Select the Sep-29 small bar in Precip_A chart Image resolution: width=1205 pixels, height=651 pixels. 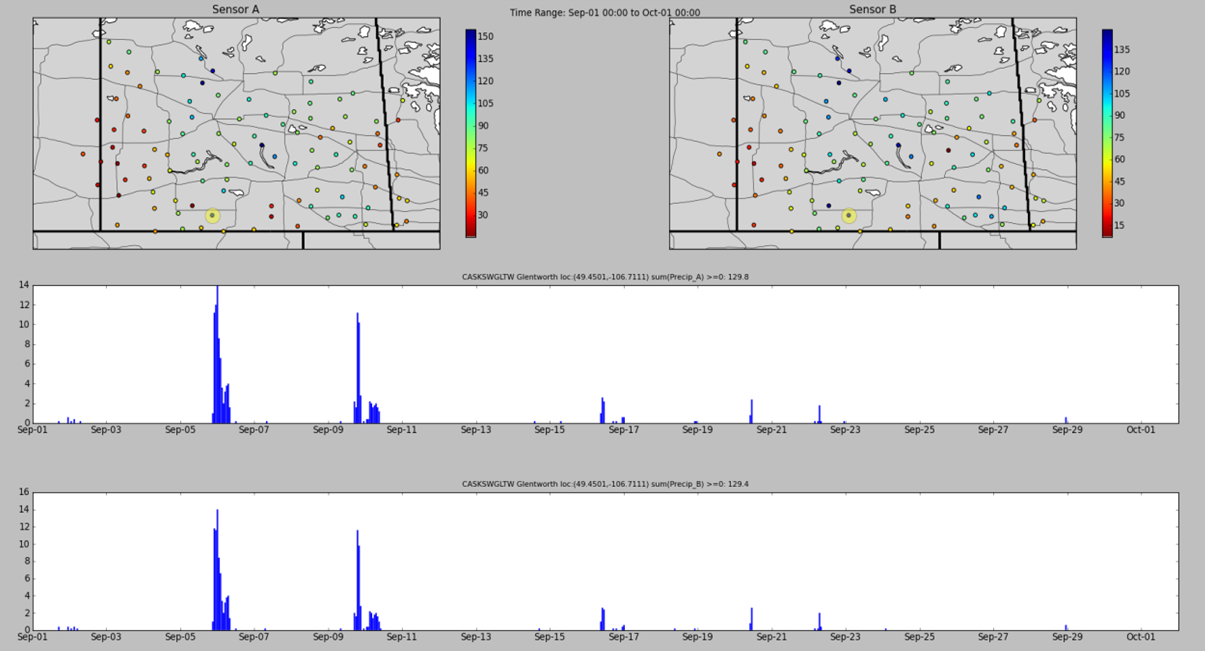[1066, 420]
